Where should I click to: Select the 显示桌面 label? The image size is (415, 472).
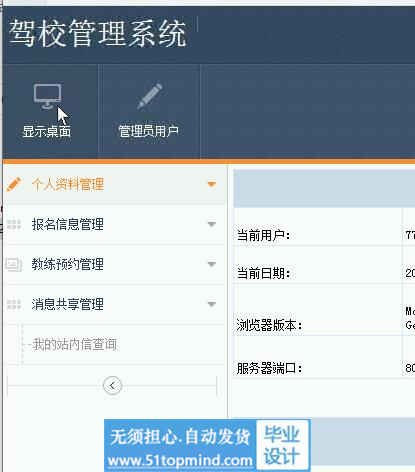point(47,131)
